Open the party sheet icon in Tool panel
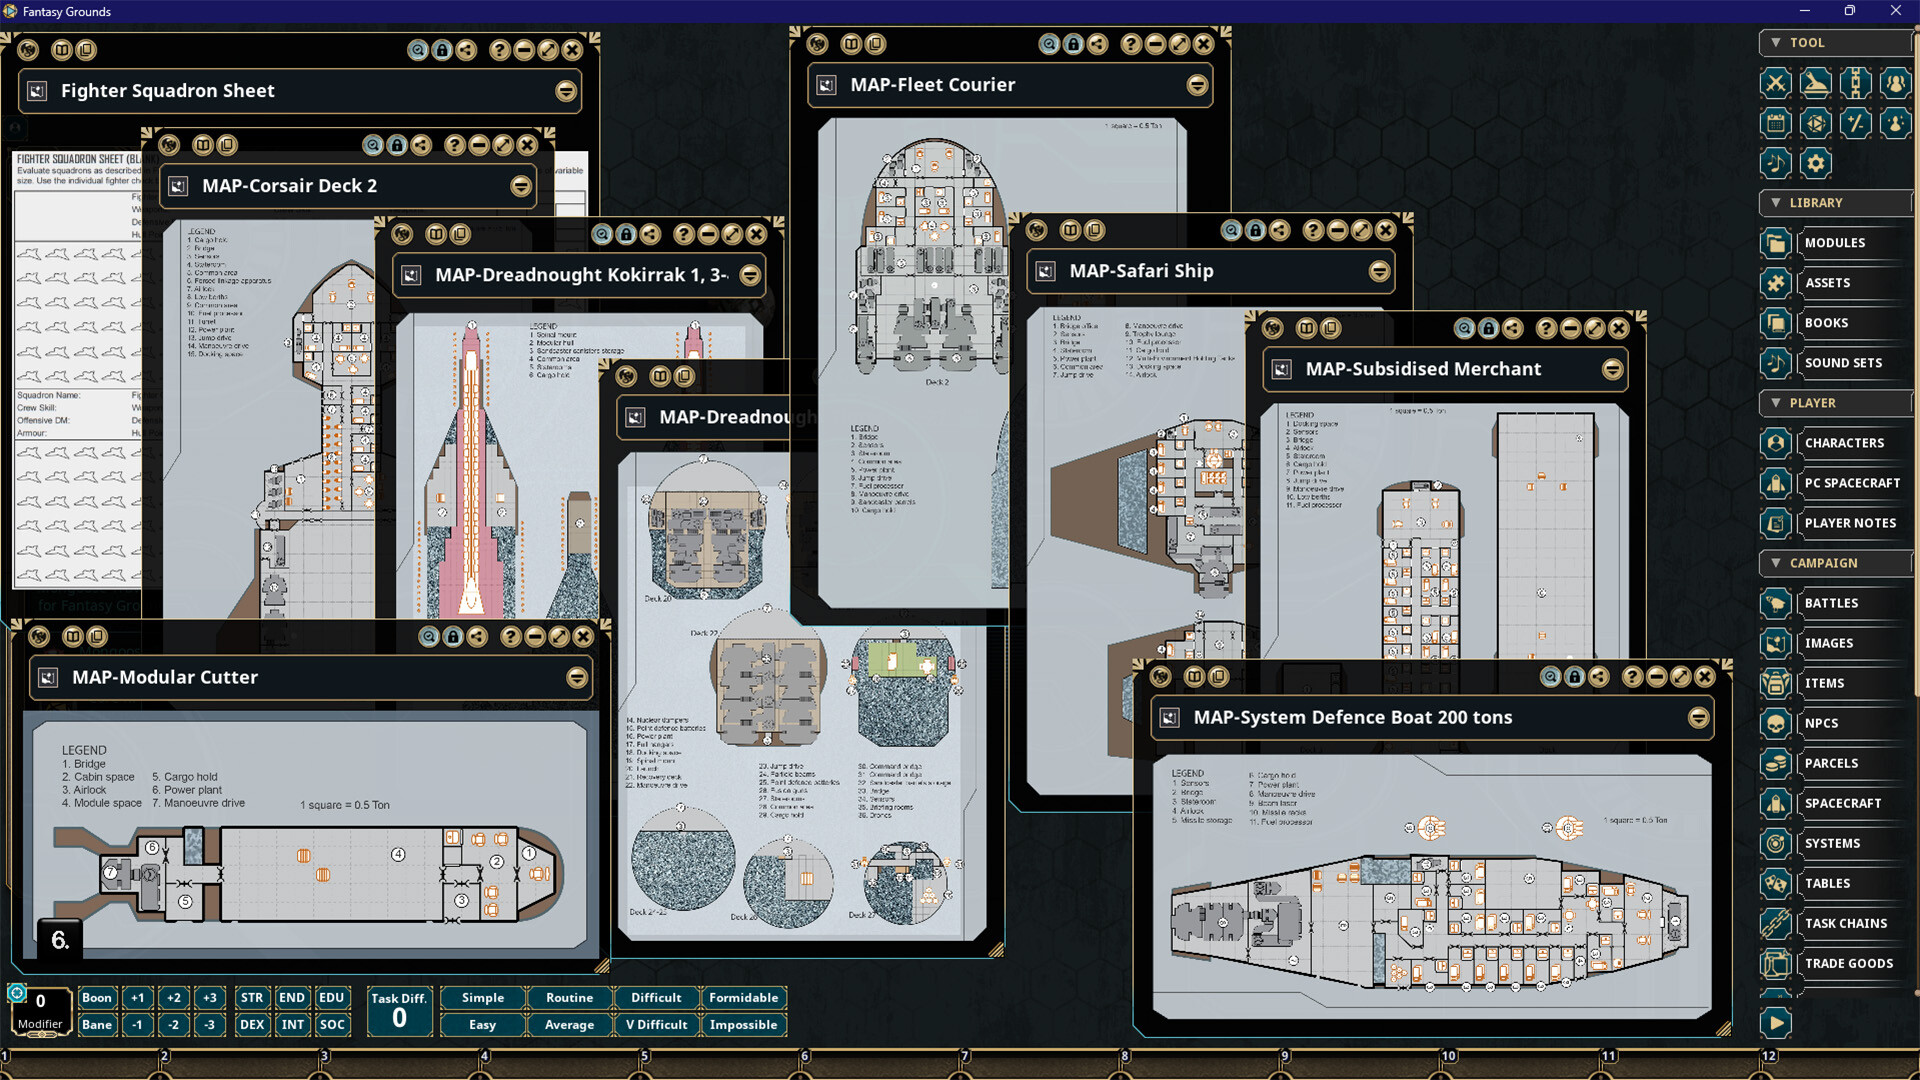This screenshot has width=1920, height=1080. click(x=1896, y=83)
